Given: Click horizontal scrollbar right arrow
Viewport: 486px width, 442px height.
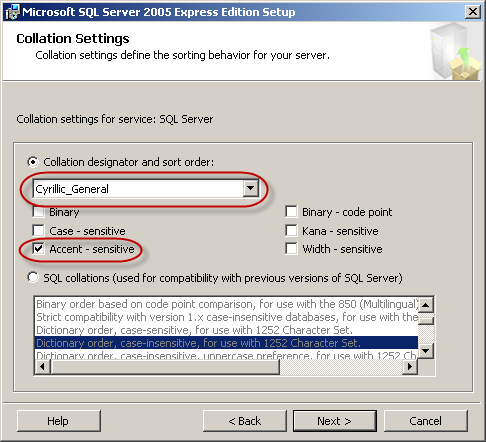Looking at the screenshot, I should pos(410,367).
